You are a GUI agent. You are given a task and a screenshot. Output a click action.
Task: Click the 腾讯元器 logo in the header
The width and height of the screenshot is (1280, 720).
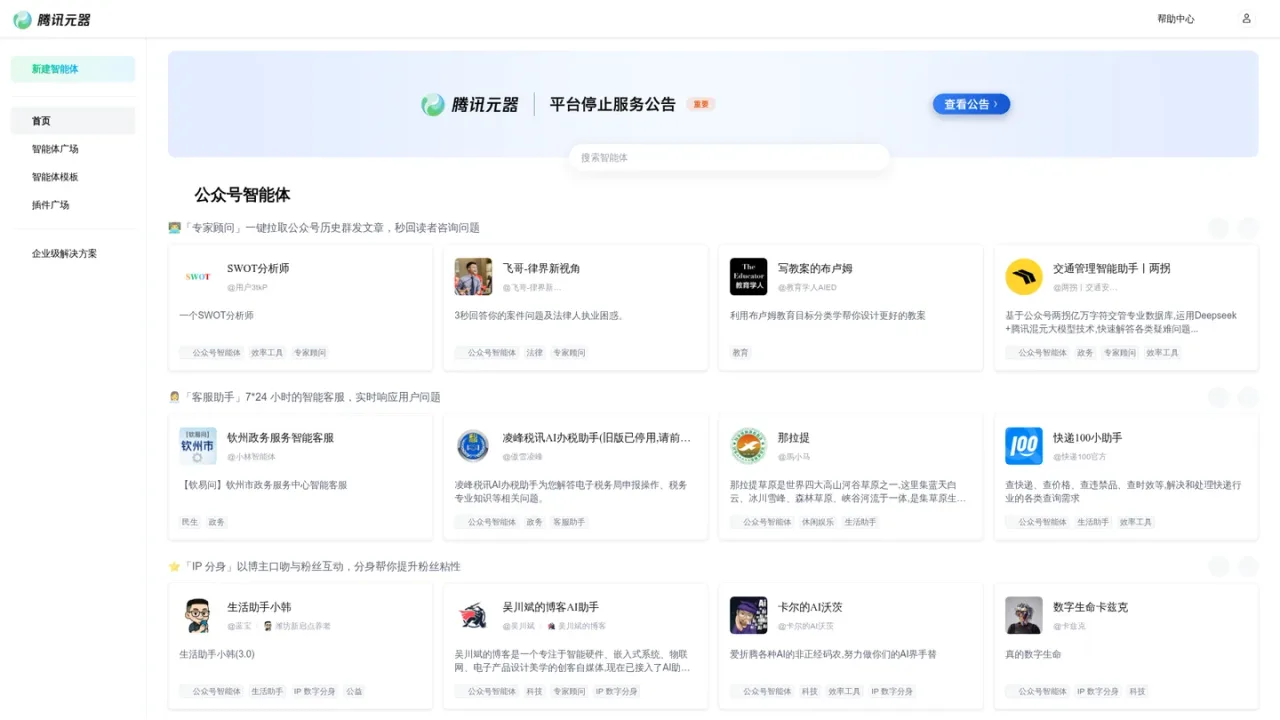click(51, 20)
